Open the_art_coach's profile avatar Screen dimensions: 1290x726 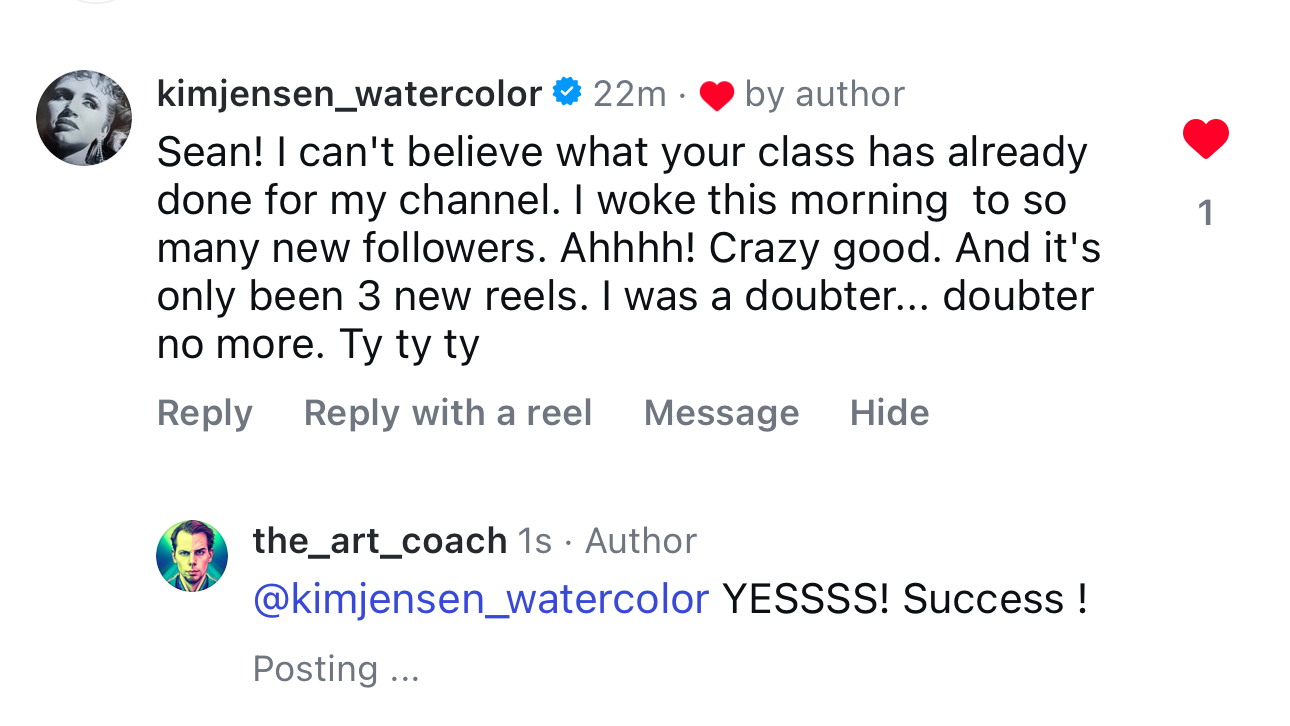pyautogui.click(x=192, y=556)
